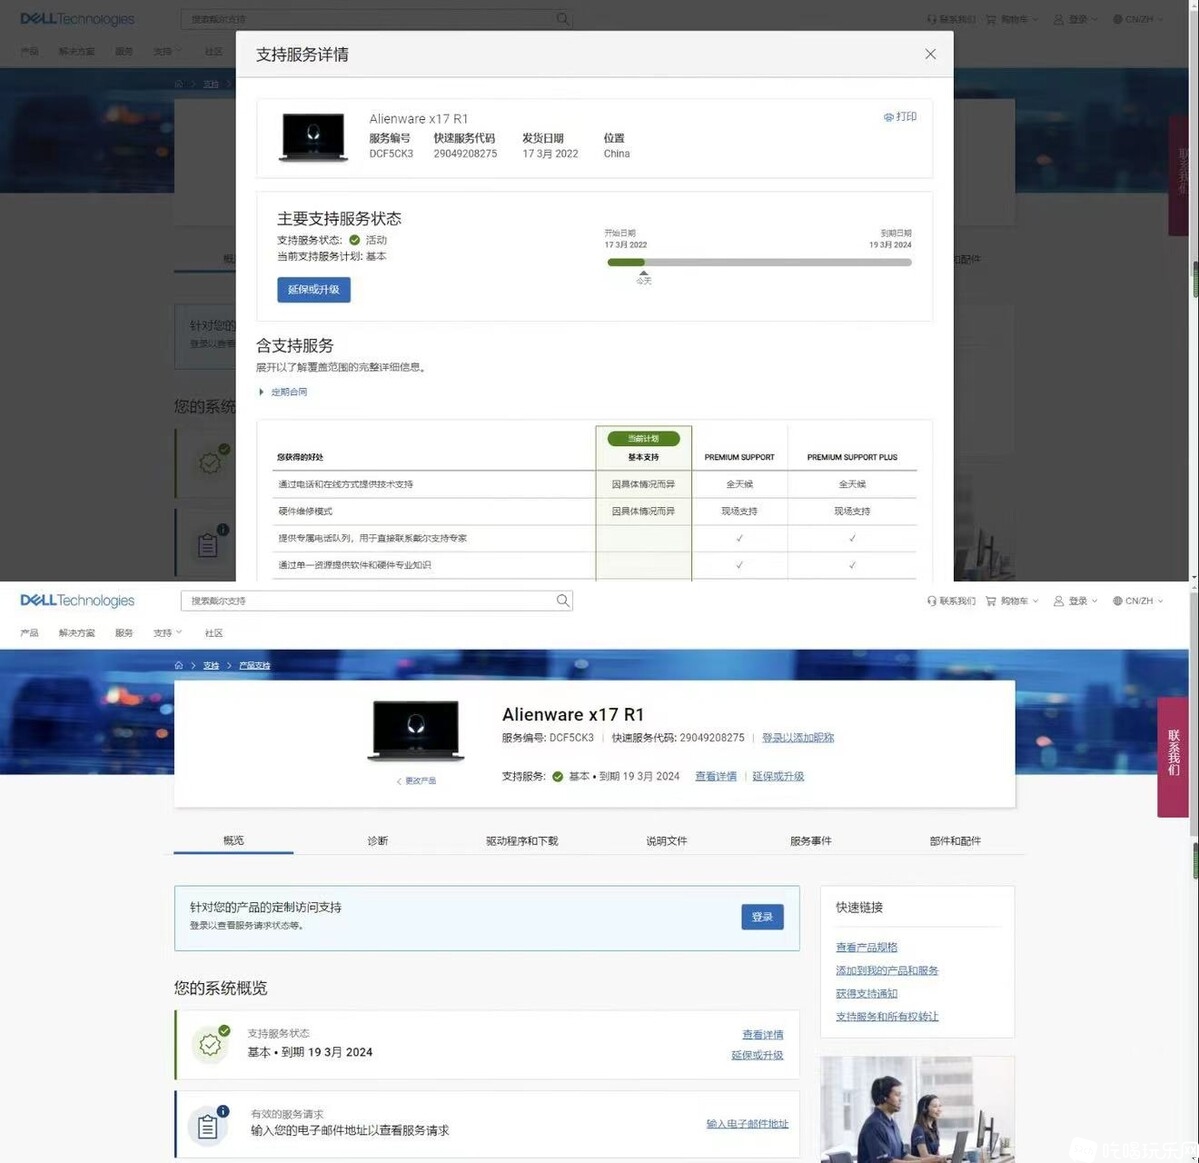Image resolution: width=1199 pixels, height=1163 pixels.
Task: Close the 支持服务详情 dialog
Action: 930,54
